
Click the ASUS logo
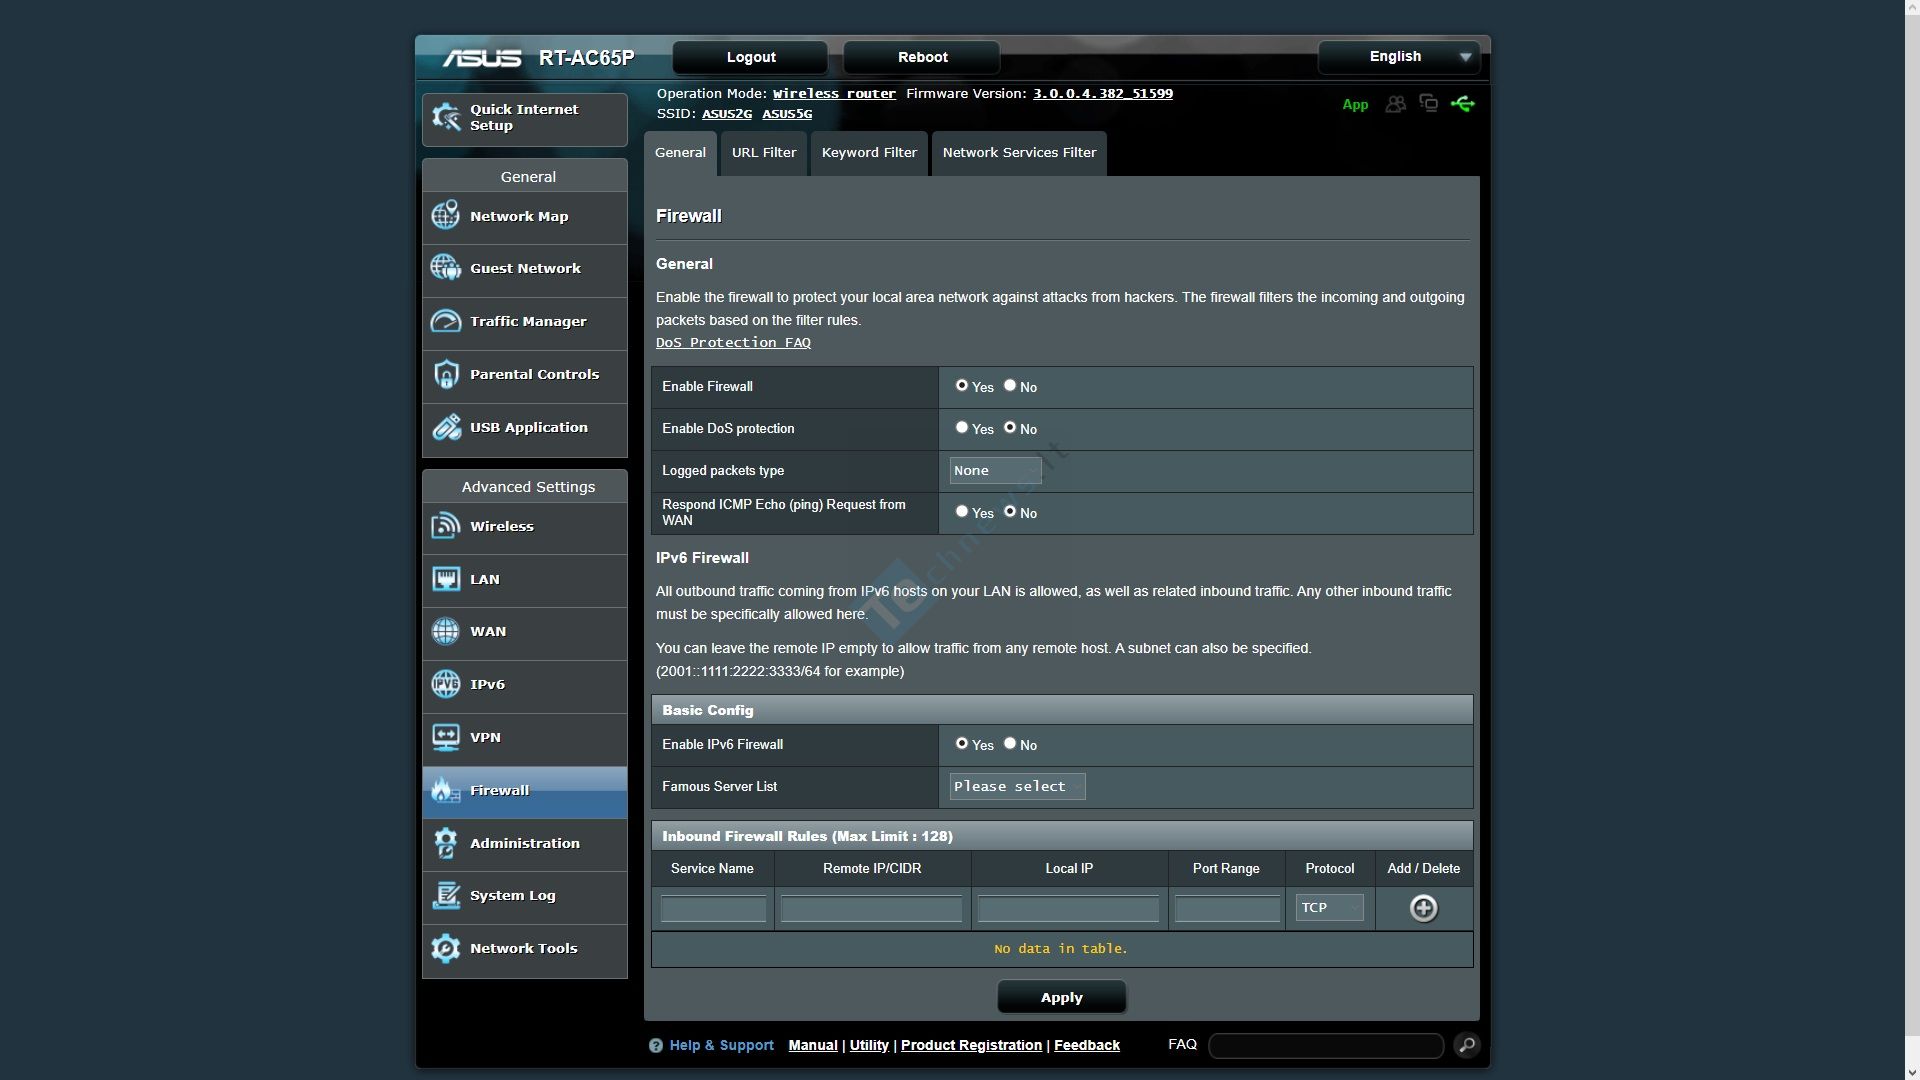tap(482, 58)
